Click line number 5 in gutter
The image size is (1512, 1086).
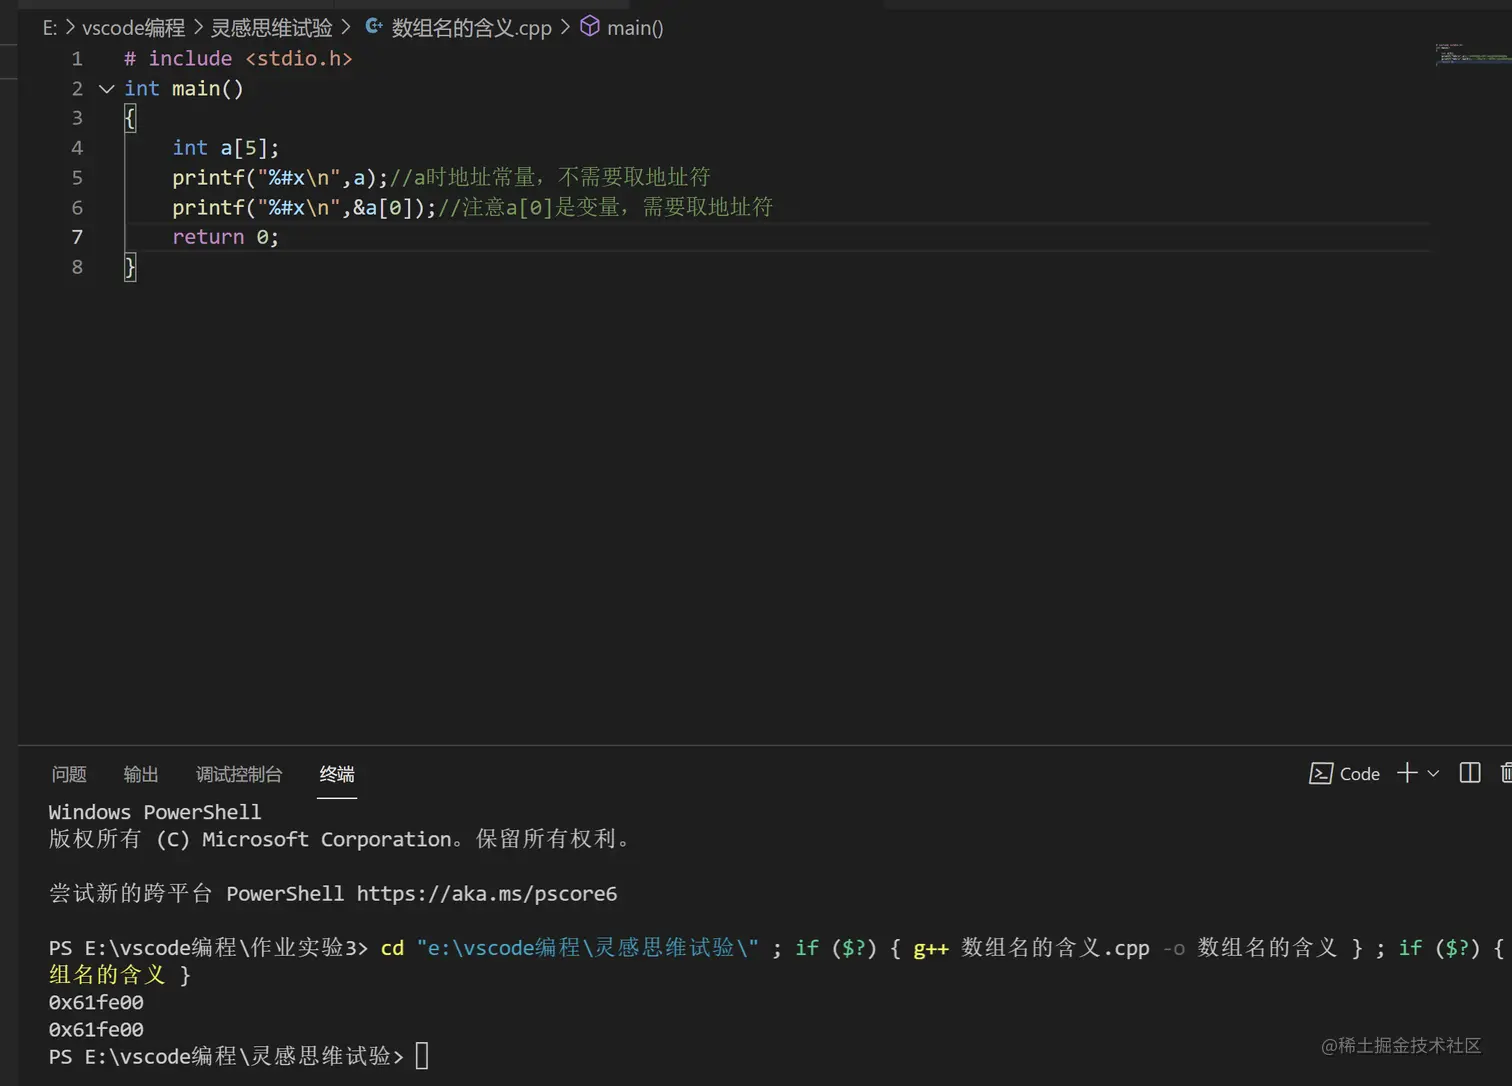[77, 178]
